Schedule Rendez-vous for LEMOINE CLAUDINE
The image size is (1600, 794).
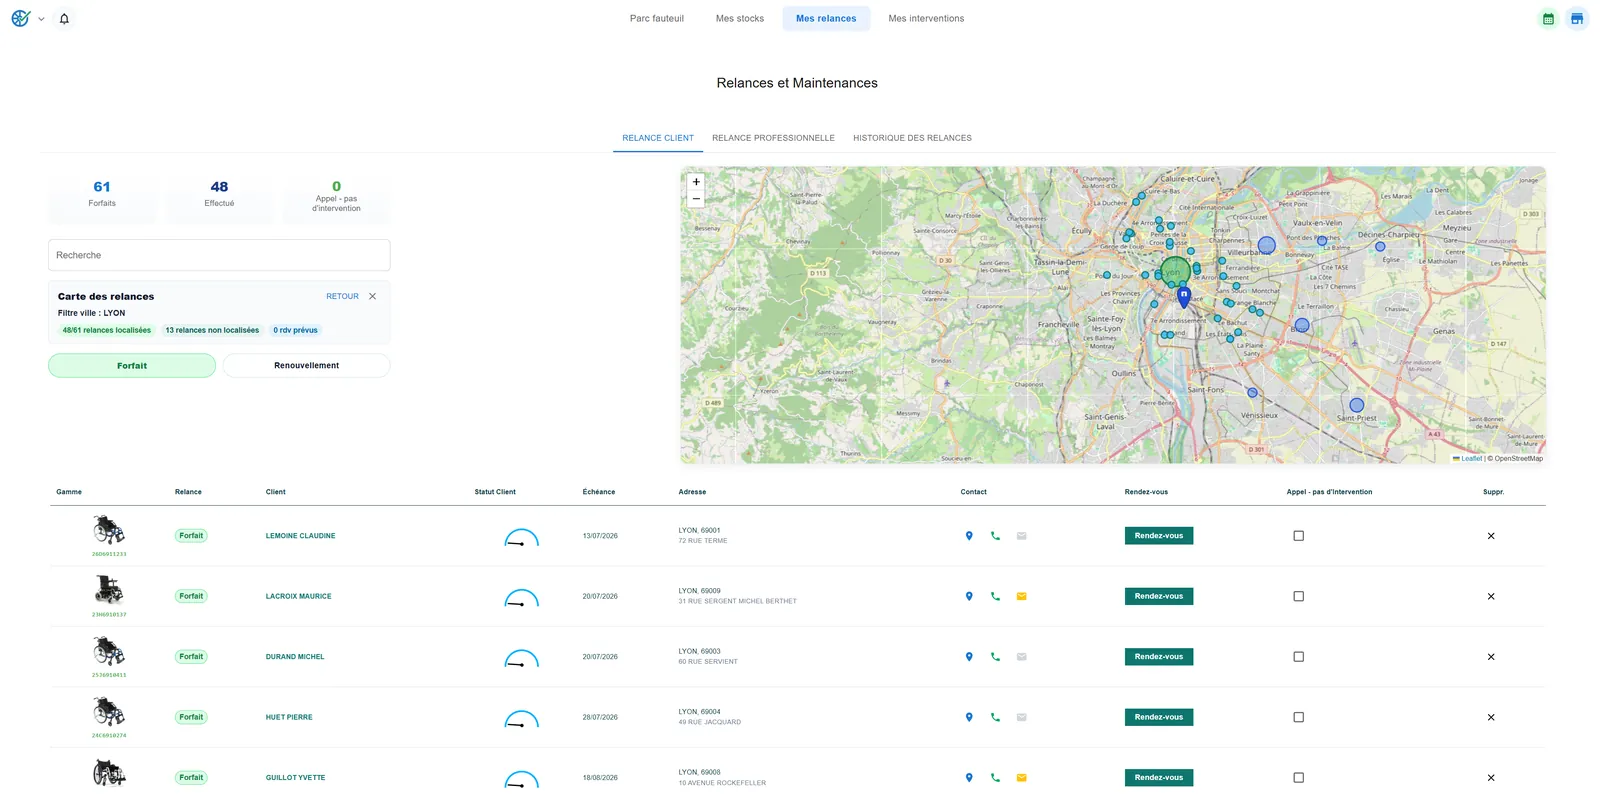point(1159,536)
